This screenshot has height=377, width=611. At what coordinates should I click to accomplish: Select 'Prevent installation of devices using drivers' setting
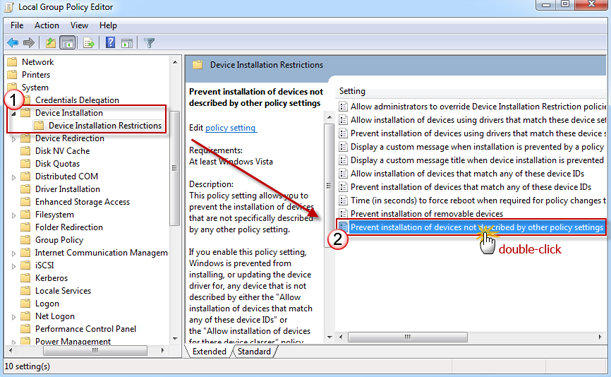pos(478,133)
